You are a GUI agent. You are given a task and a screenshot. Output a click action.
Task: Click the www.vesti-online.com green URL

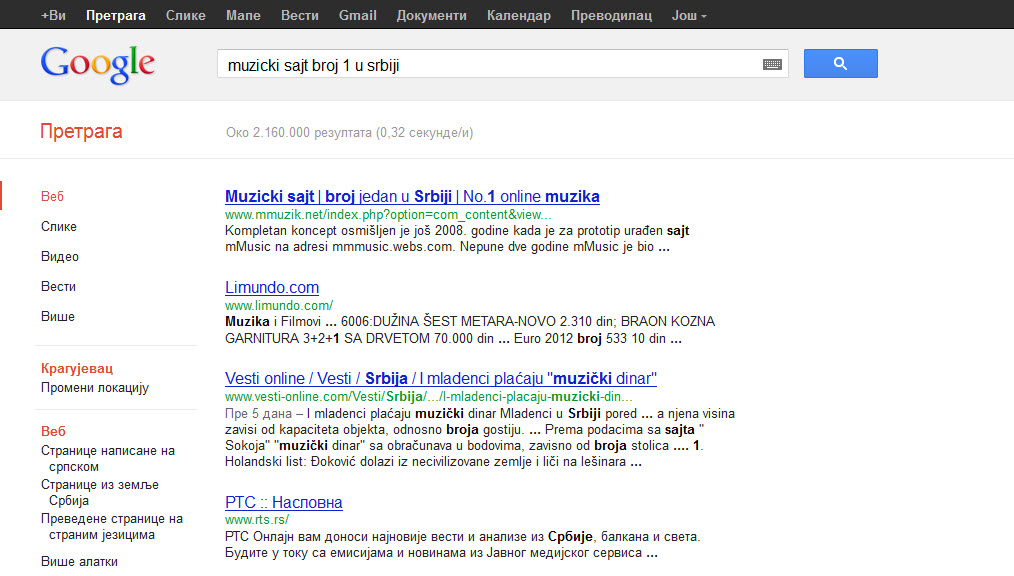pos(429,396)
